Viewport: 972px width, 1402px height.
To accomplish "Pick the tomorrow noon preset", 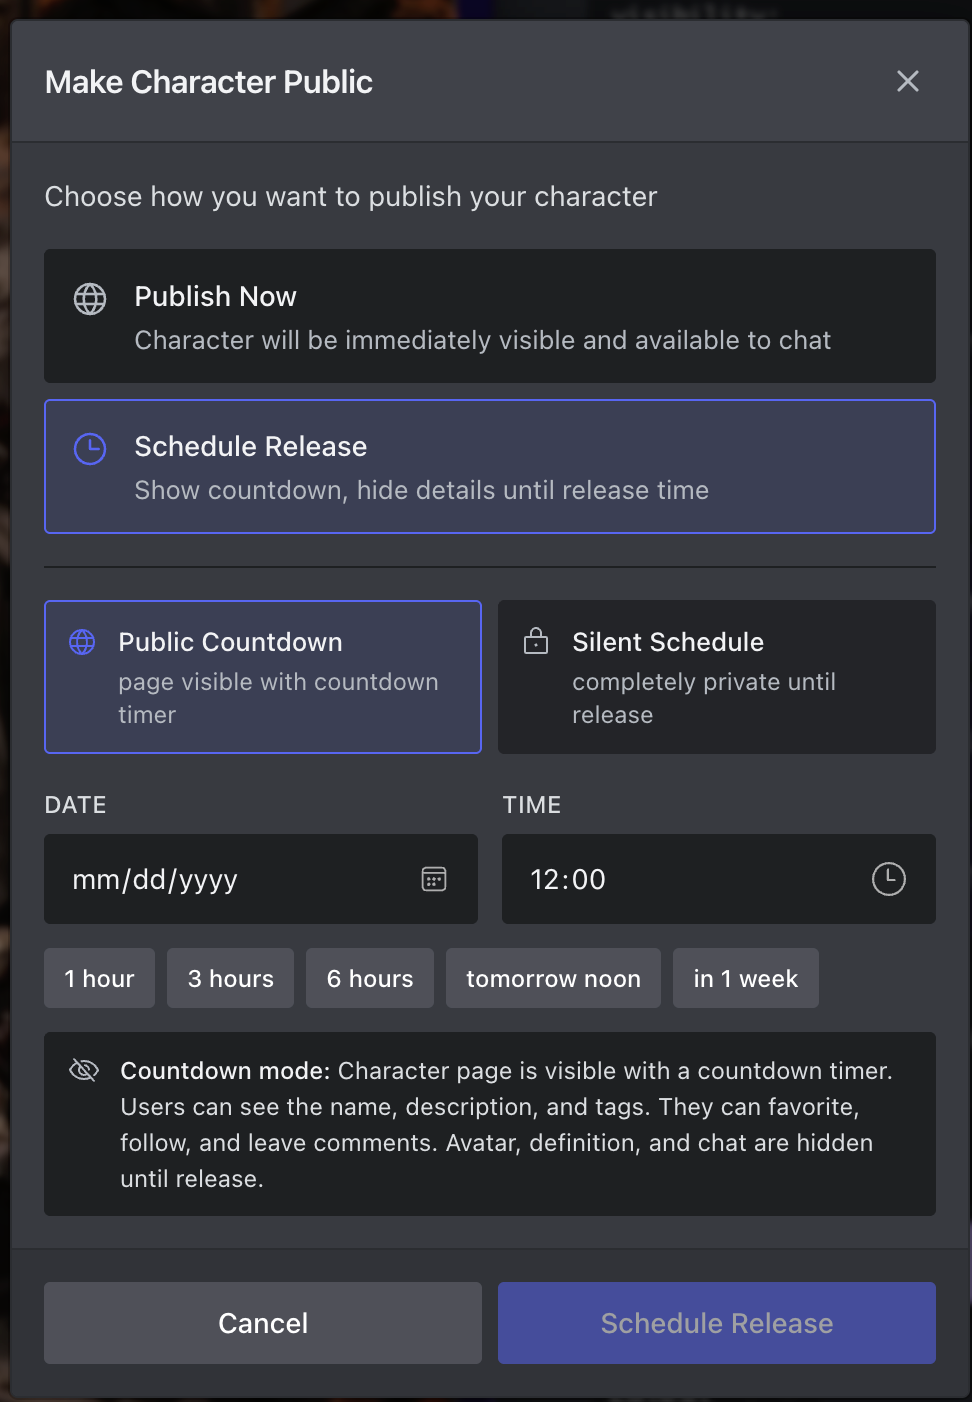I will tap(553, 978).
